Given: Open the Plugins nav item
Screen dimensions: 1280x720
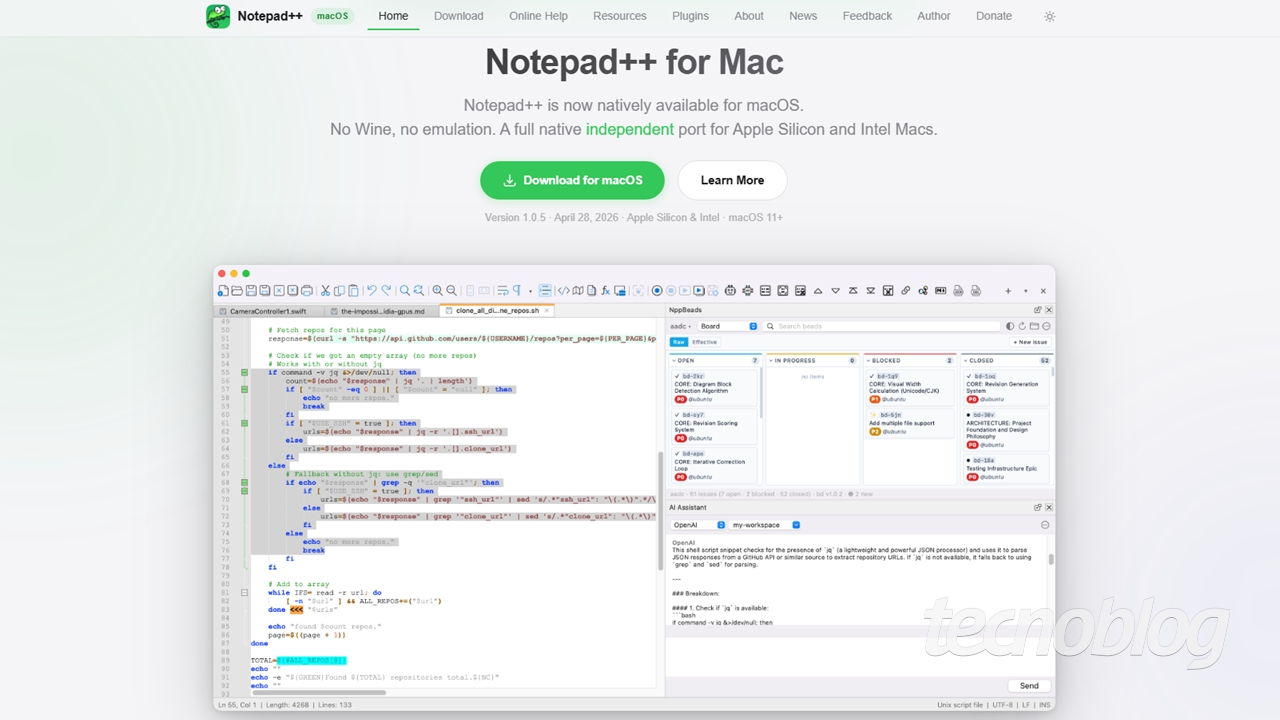Looking at the screenshot, I should 690,16.
